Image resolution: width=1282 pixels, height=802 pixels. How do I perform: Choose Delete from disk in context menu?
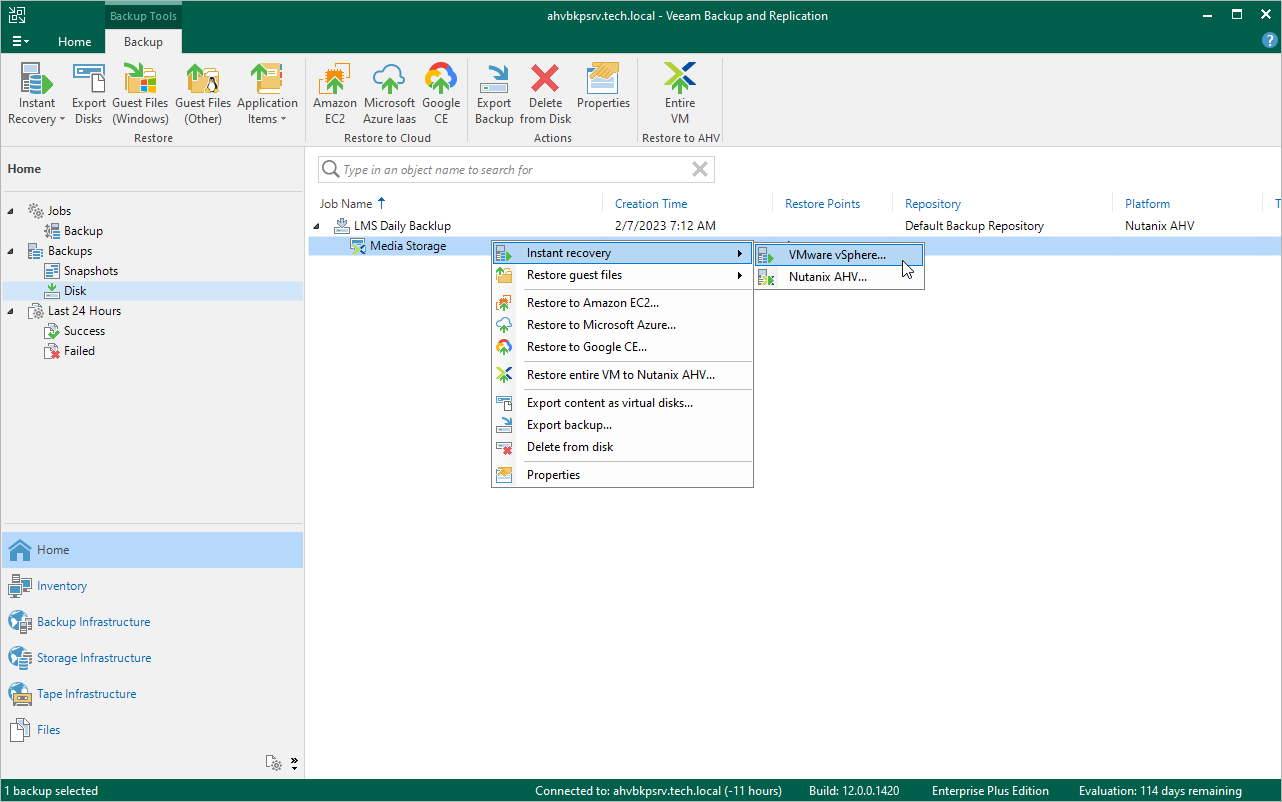(622, 447)
